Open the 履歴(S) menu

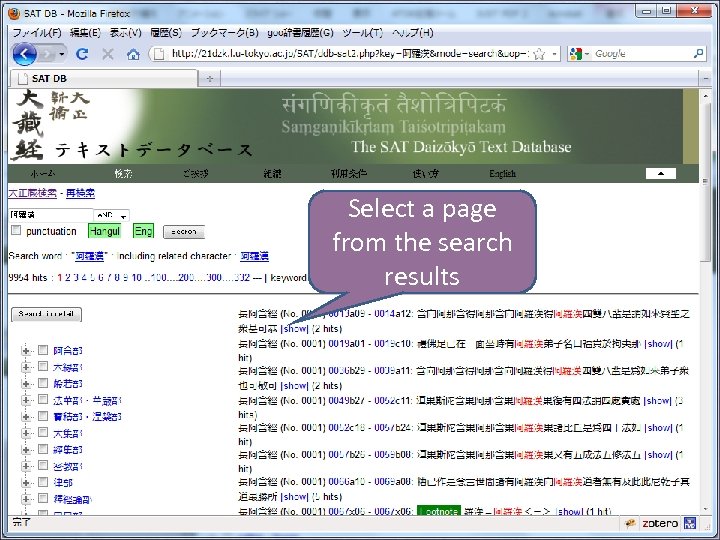166,33
